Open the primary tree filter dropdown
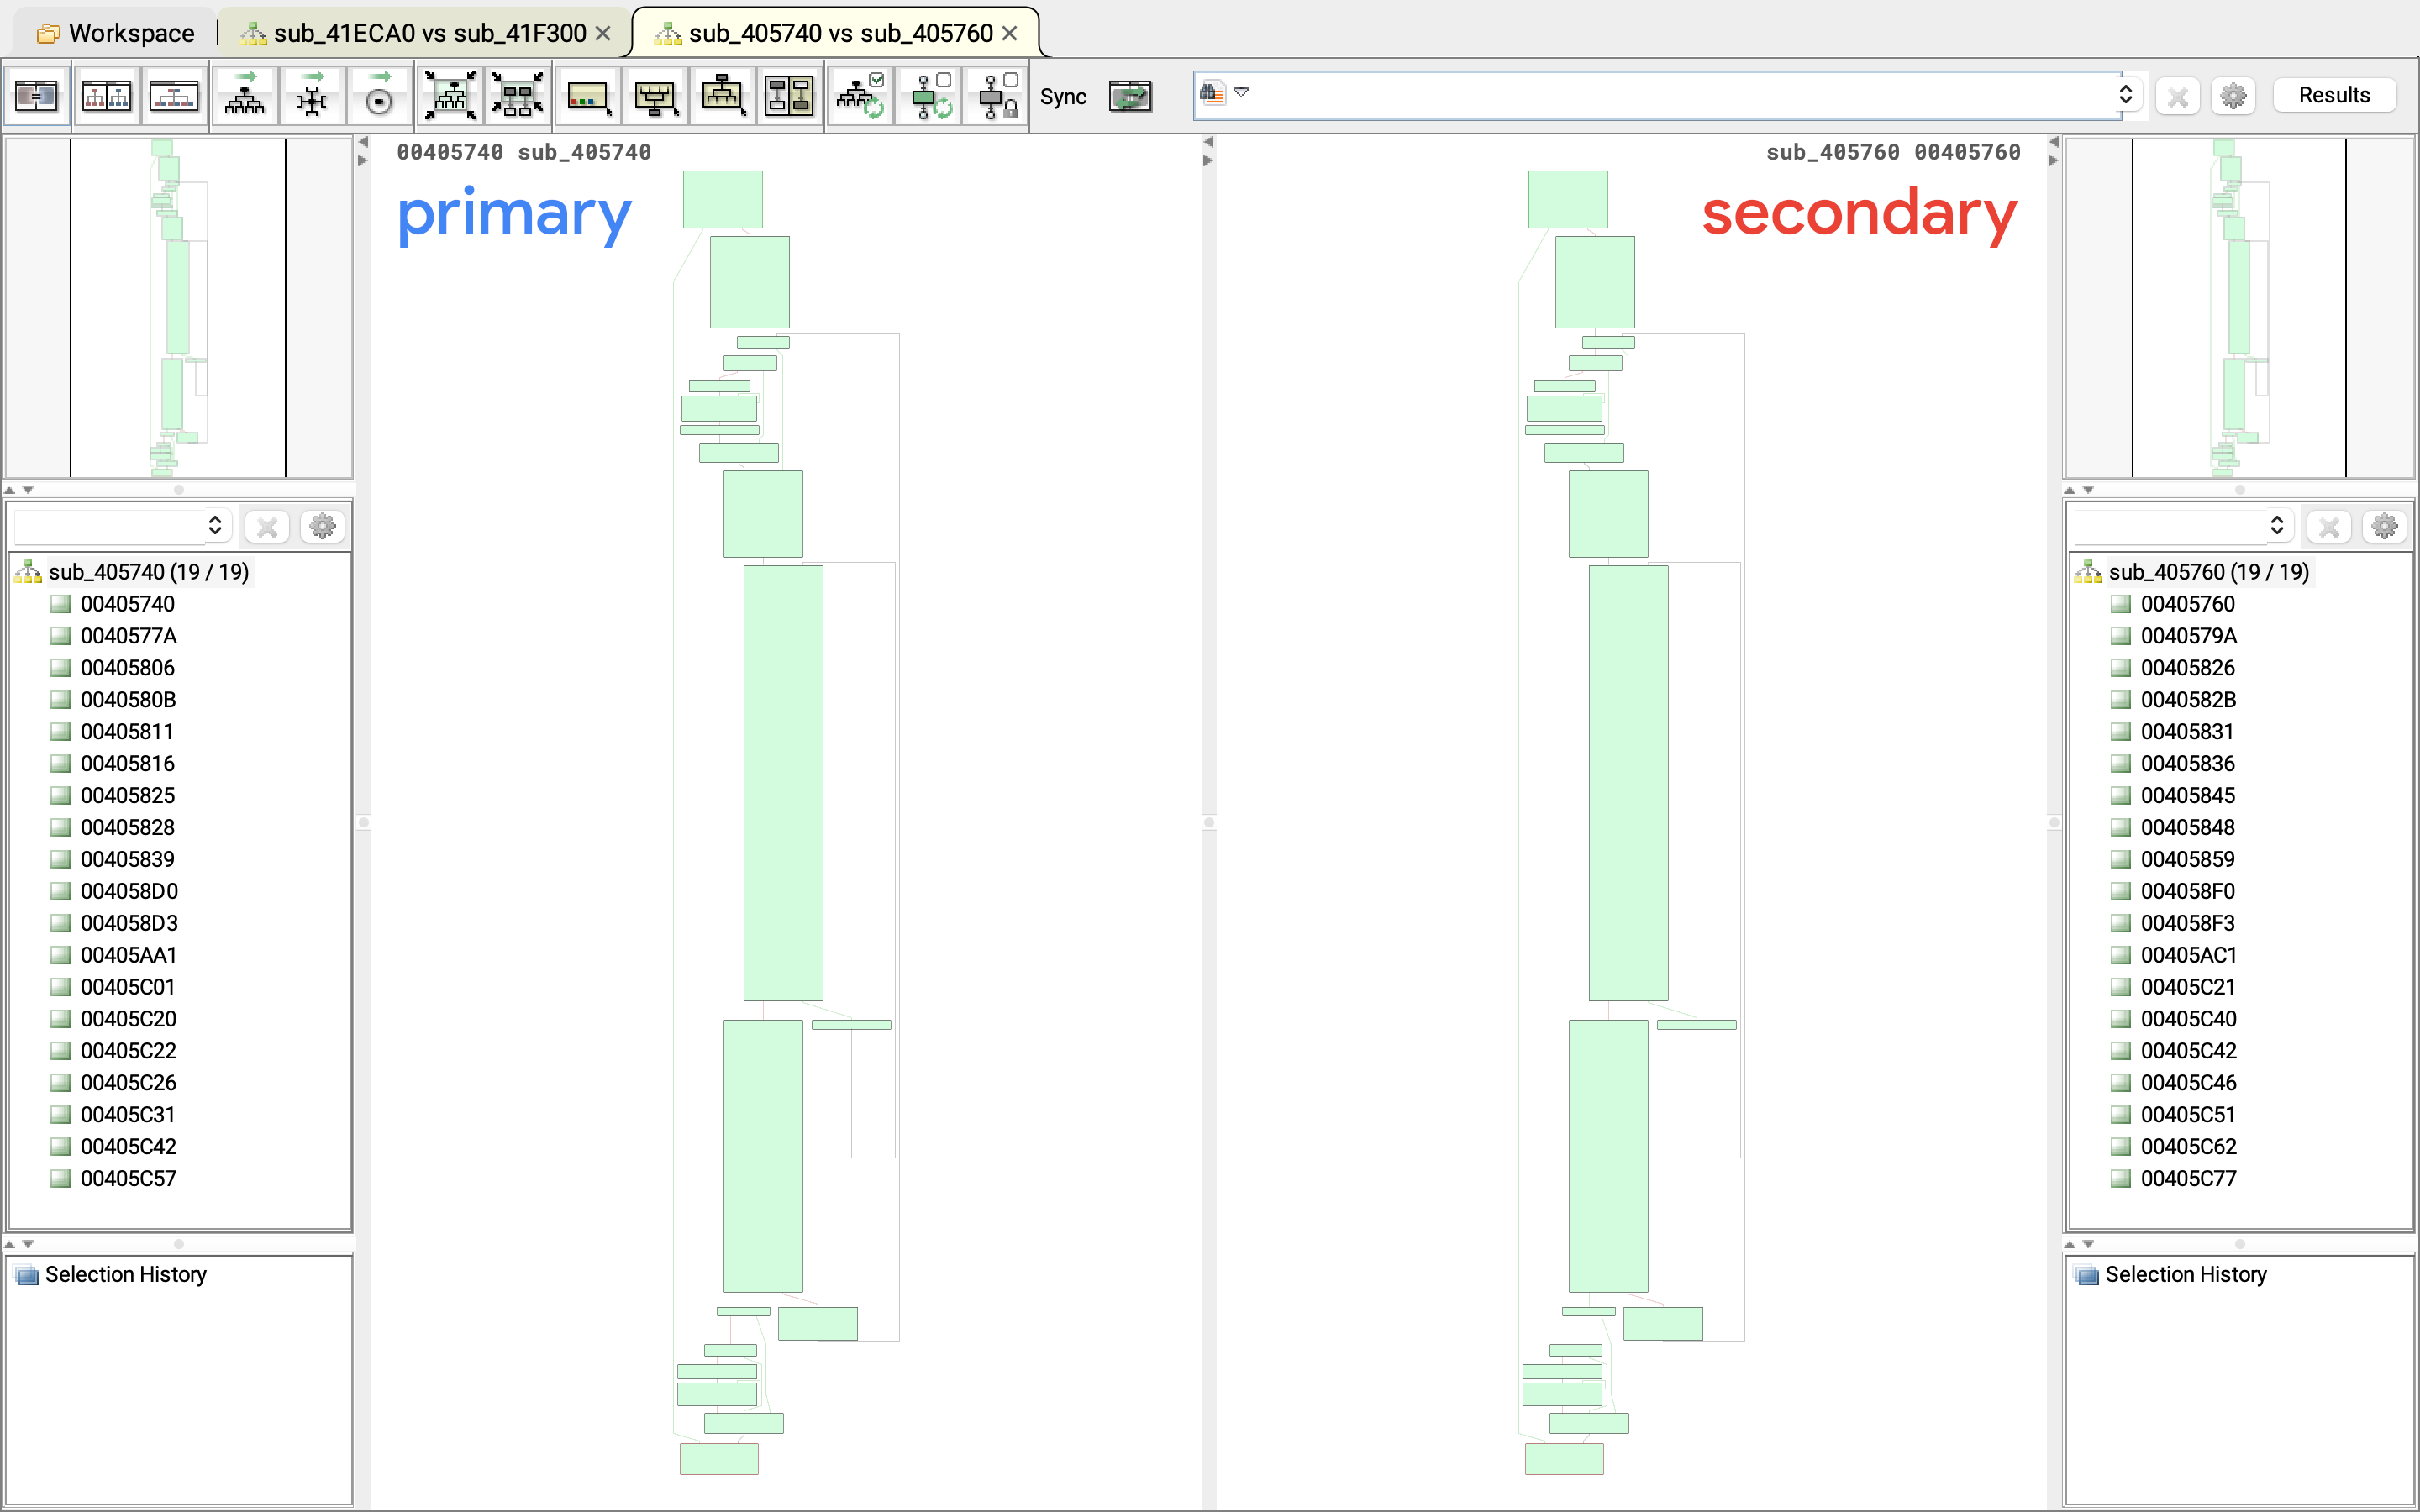Image resolution: width=2420 pixels, height=1512 pixels. (215, 526)
